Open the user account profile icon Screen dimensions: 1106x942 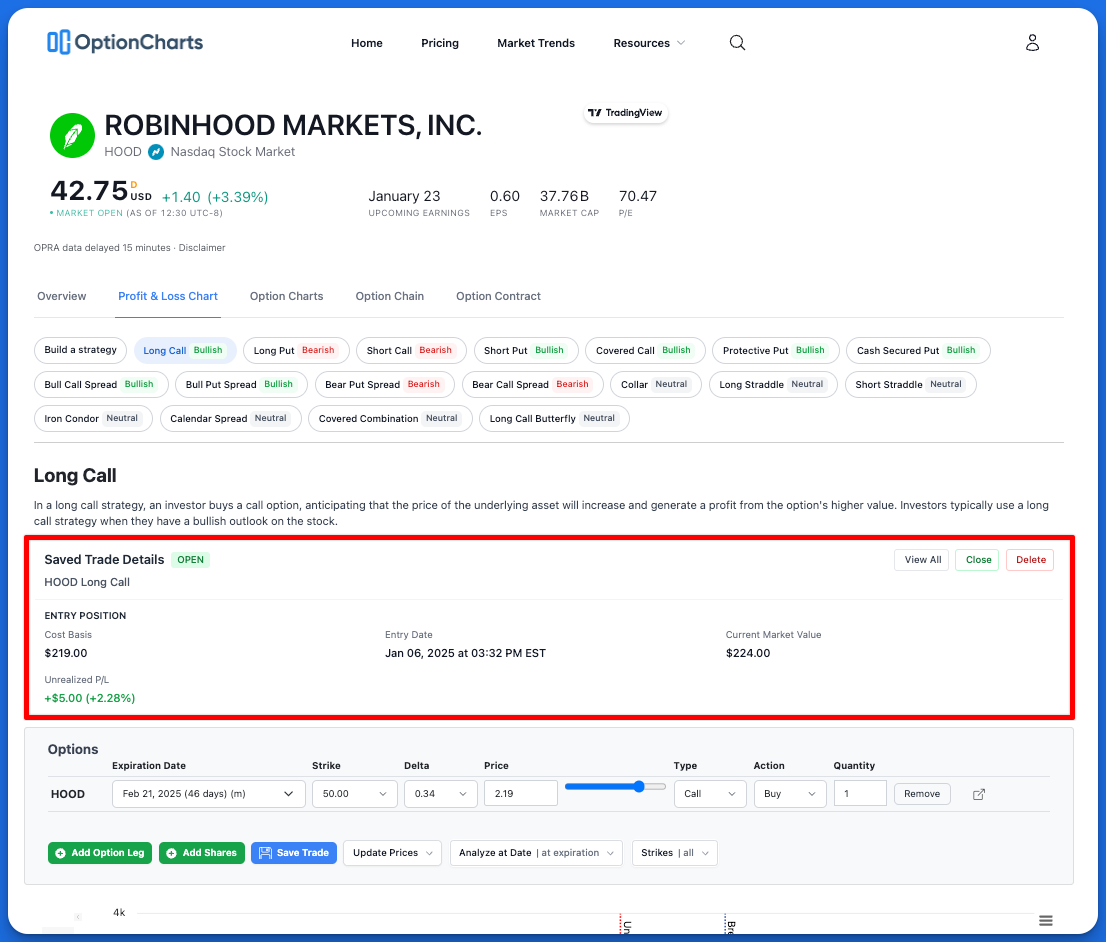[1033, 43]
